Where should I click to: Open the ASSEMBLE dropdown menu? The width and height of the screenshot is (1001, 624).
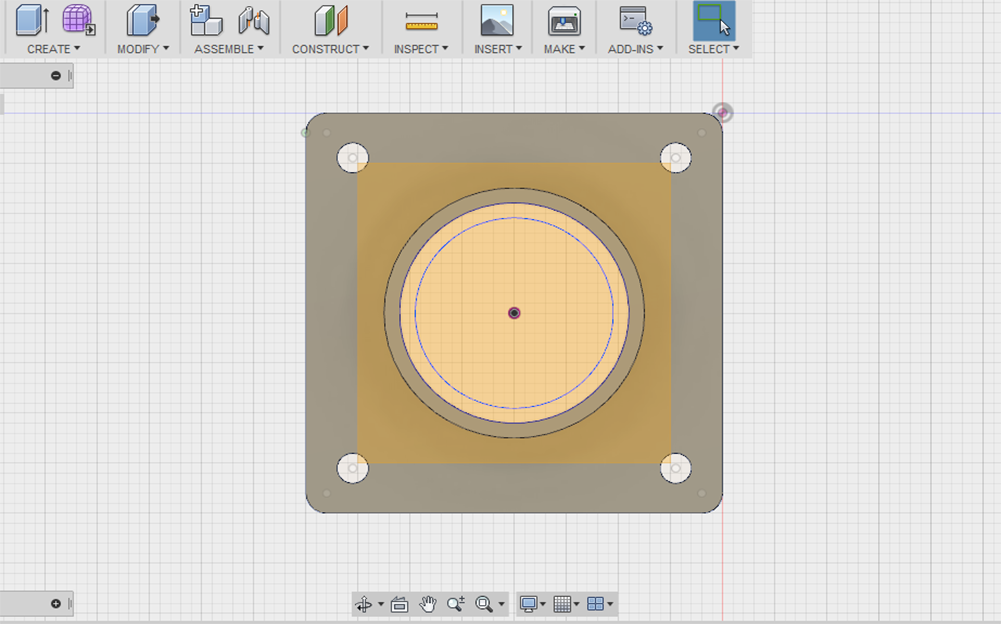tap(229, 49)
